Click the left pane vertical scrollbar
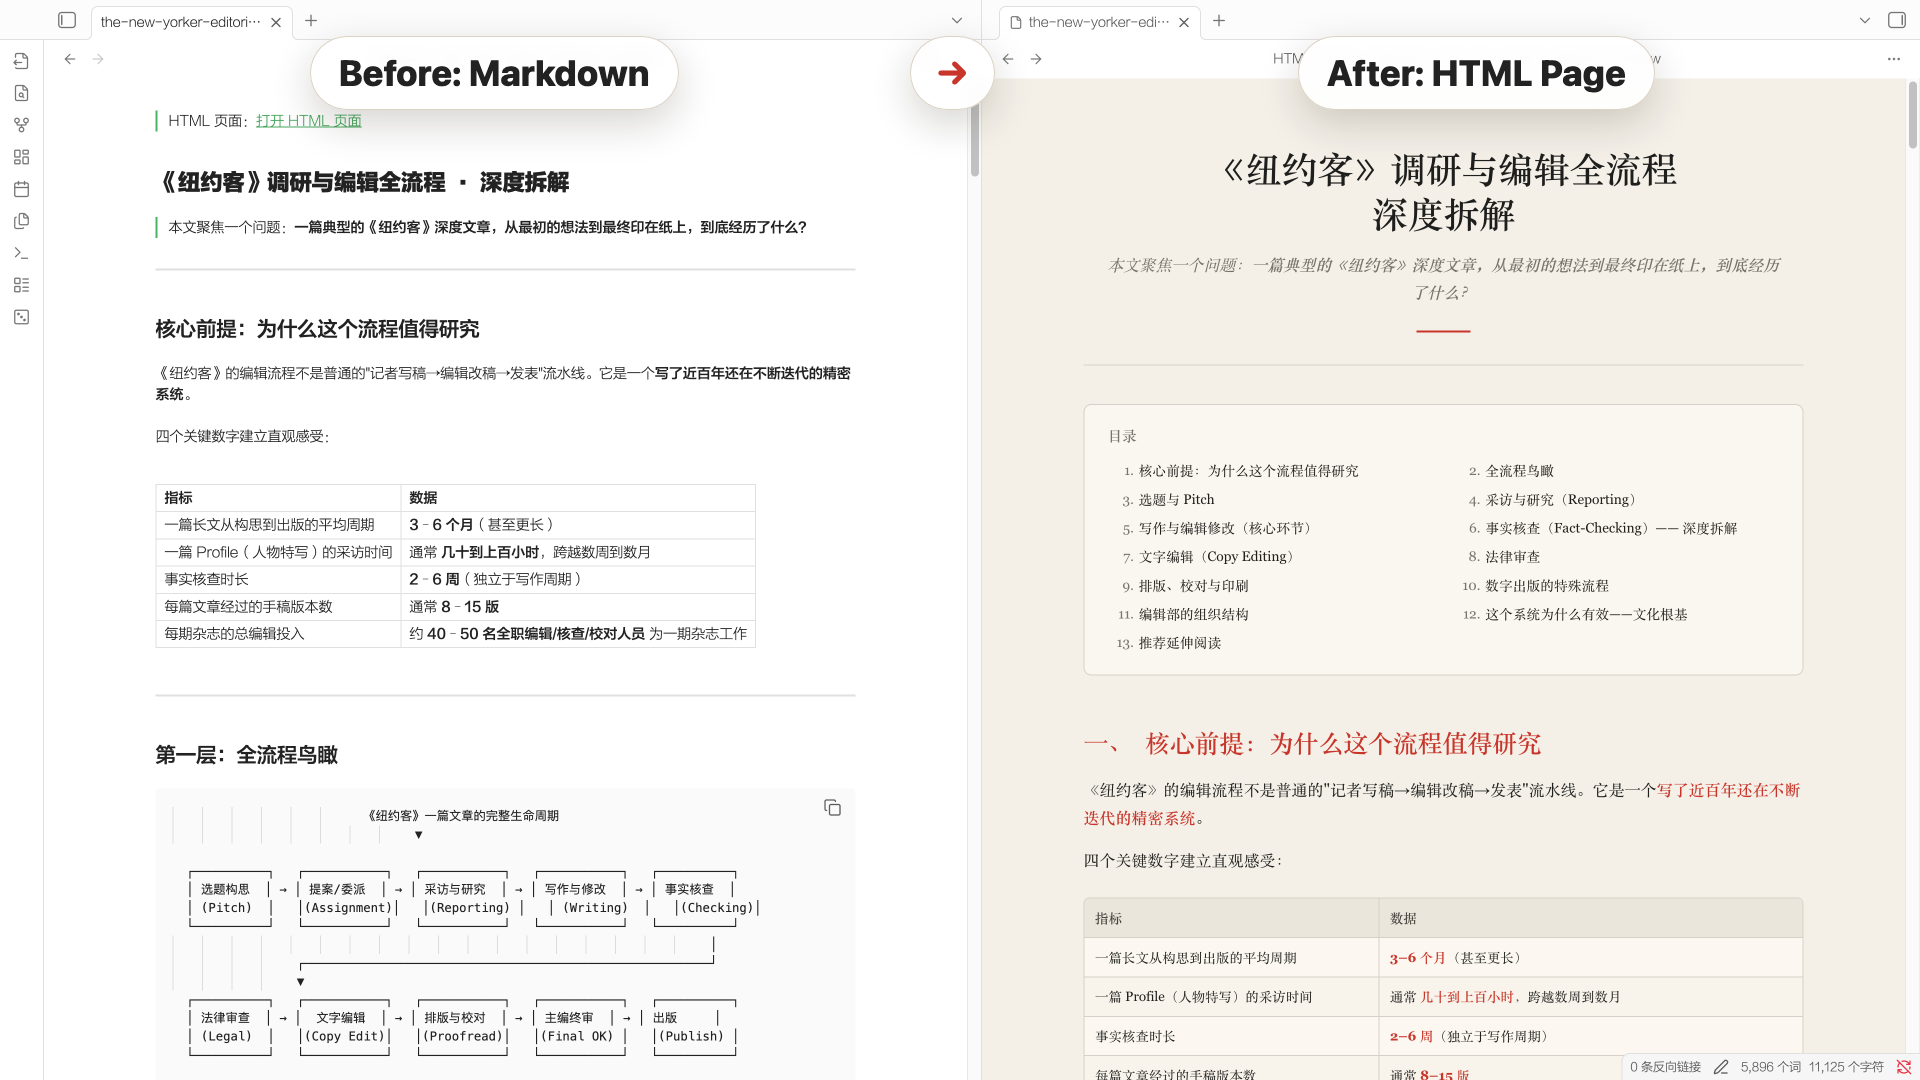Viewport: 1920px width, 1080px height. pyautogui.click(x=974, y=139)
